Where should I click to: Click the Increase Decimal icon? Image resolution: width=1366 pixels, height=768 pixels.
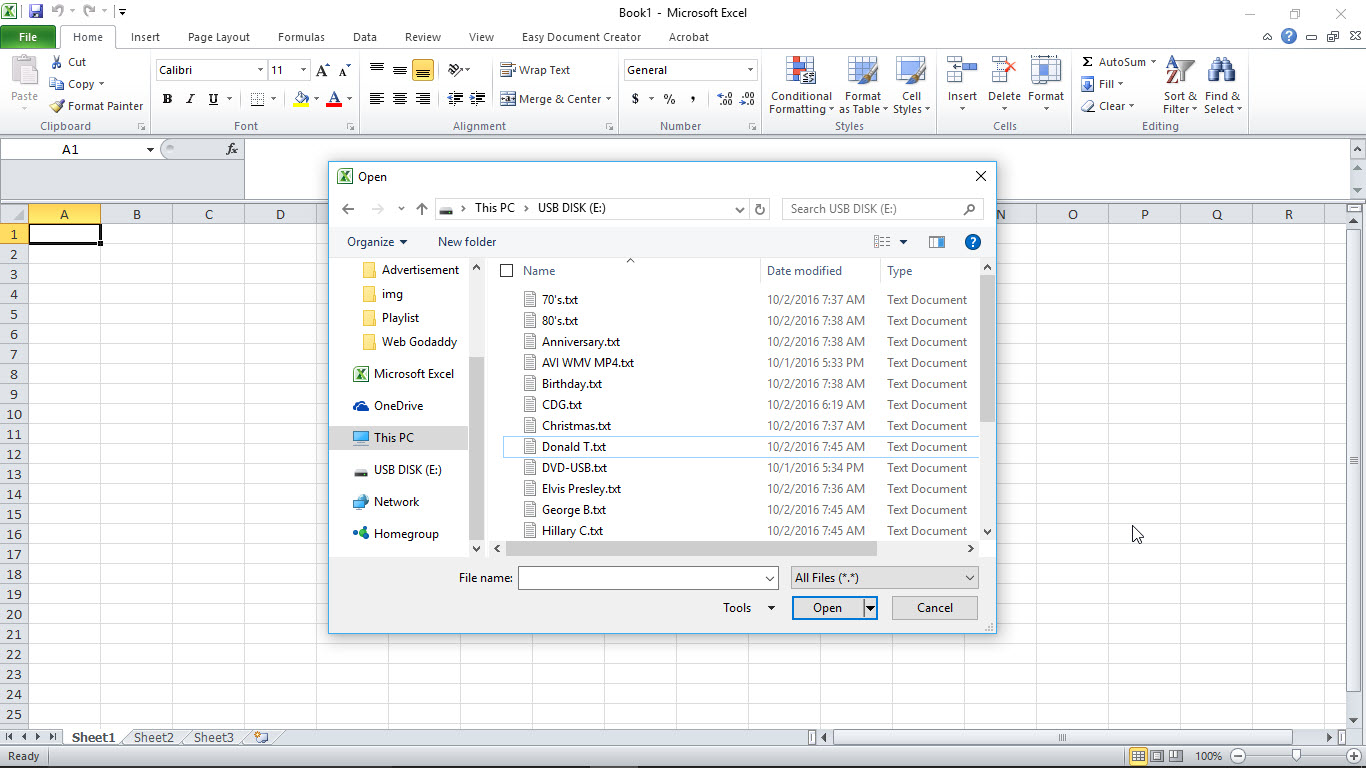(x=725, y=99)
